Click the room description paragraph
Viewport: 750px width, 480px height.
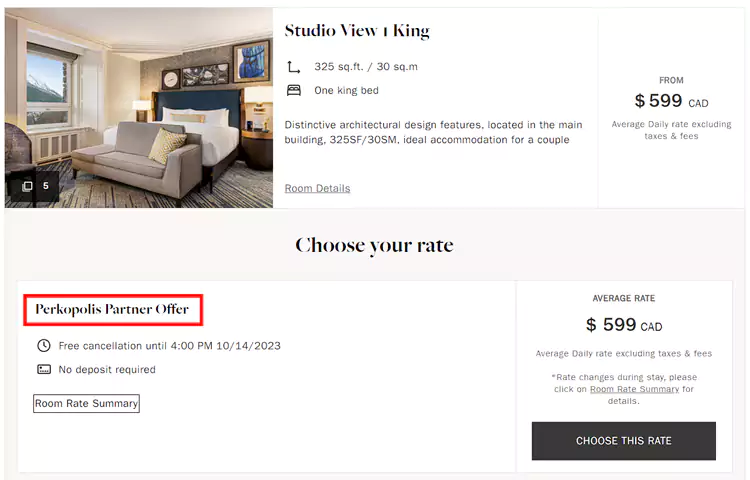433,132
